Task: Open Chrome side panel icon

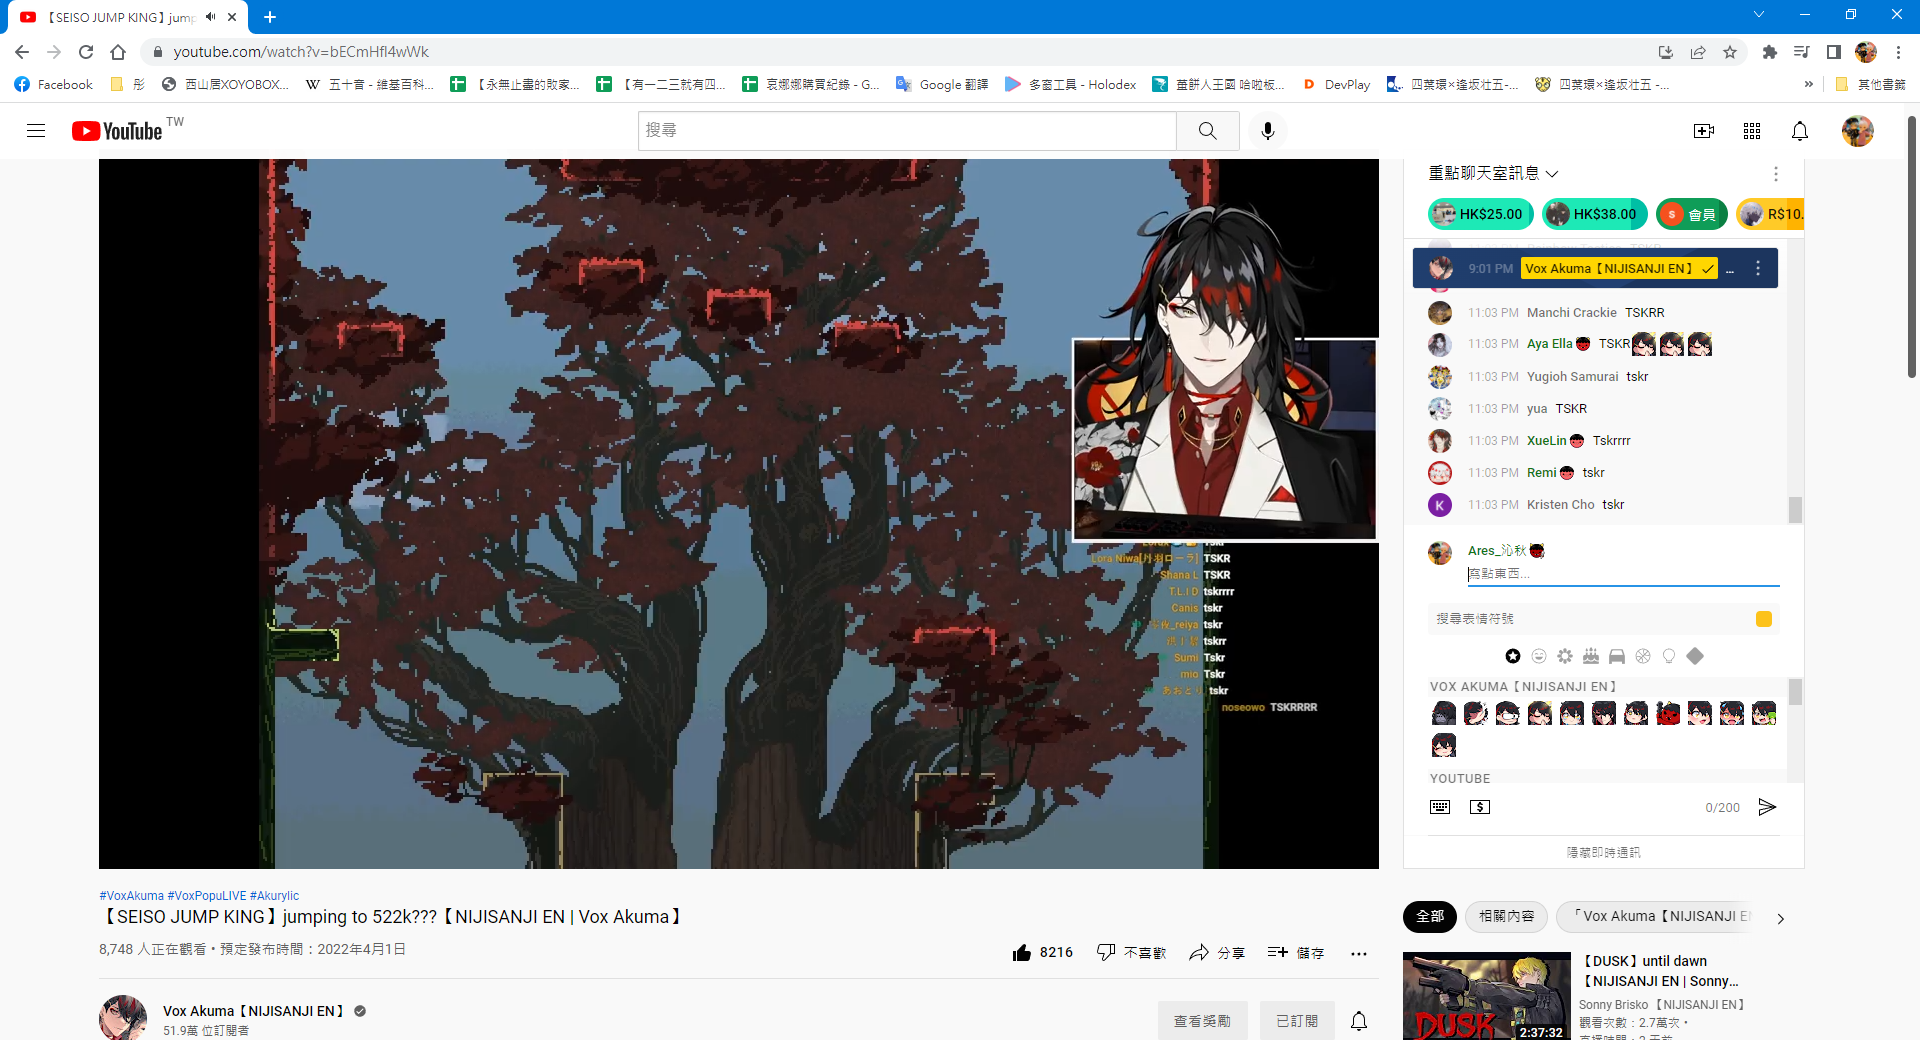Action: click(x=1834, y=52)
